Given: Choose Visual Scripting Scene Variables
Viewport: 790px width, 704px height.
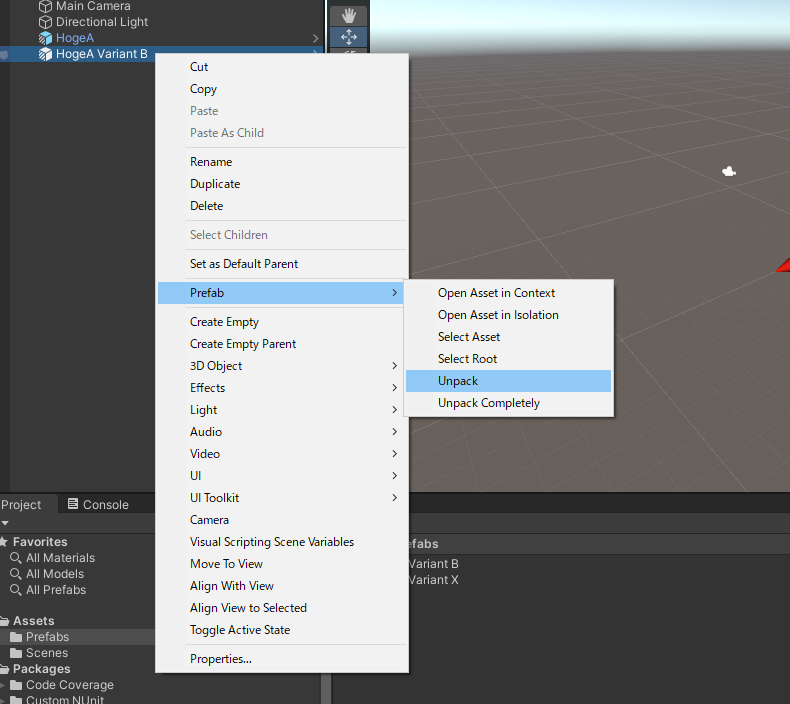Looking at the screenshot, I should [282, 542].
